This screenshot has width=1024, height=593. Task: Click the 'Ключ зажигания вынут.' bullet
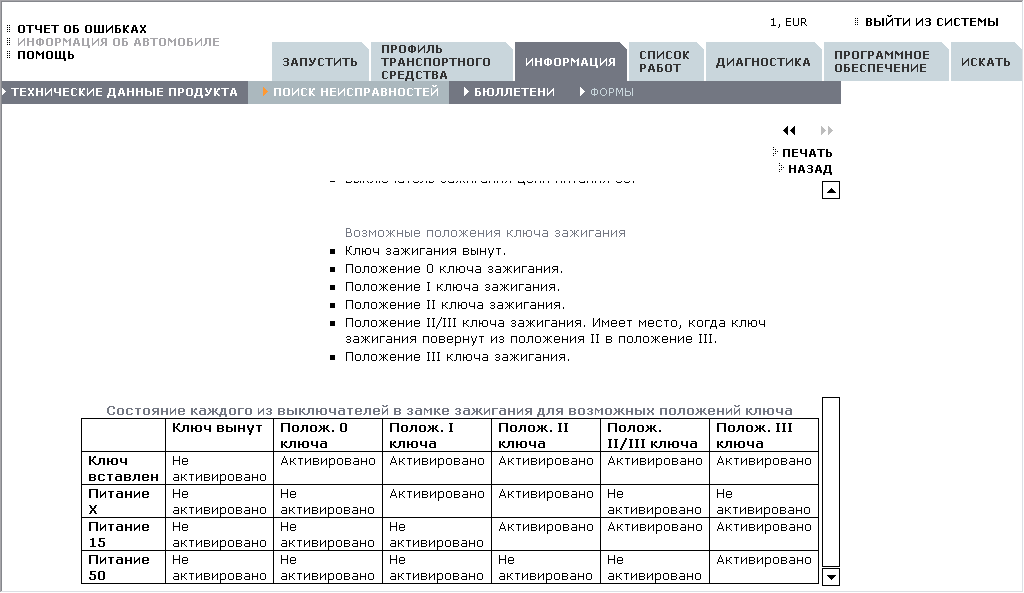[425, 251]
